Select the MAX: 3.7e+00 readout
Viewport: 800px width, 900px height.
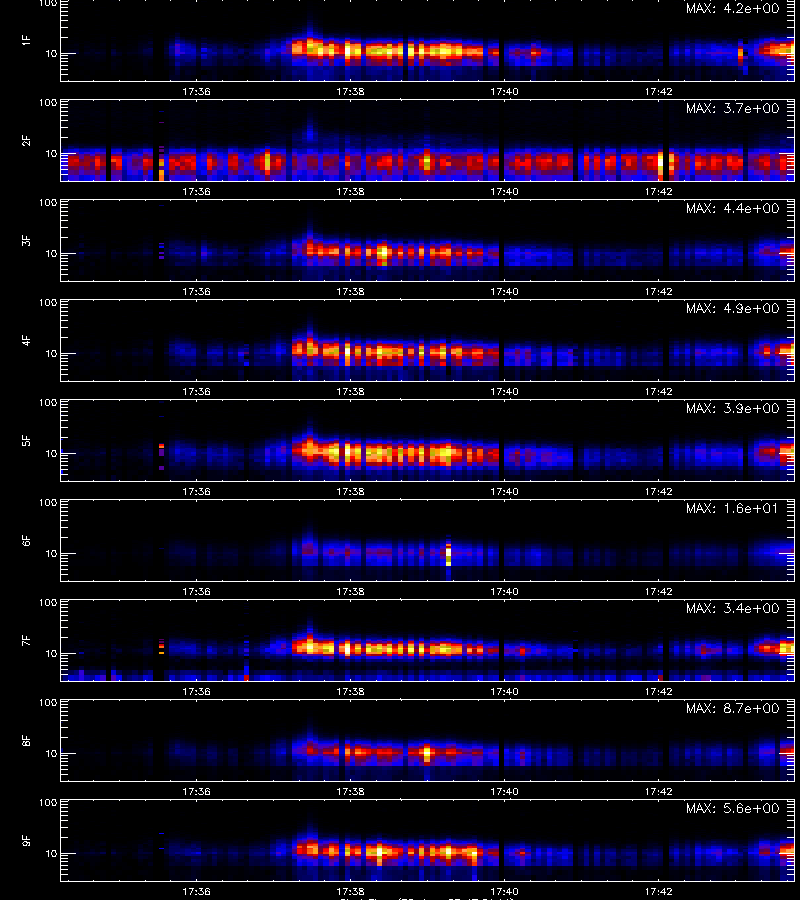pyautogui.click(x=733, y=108)
